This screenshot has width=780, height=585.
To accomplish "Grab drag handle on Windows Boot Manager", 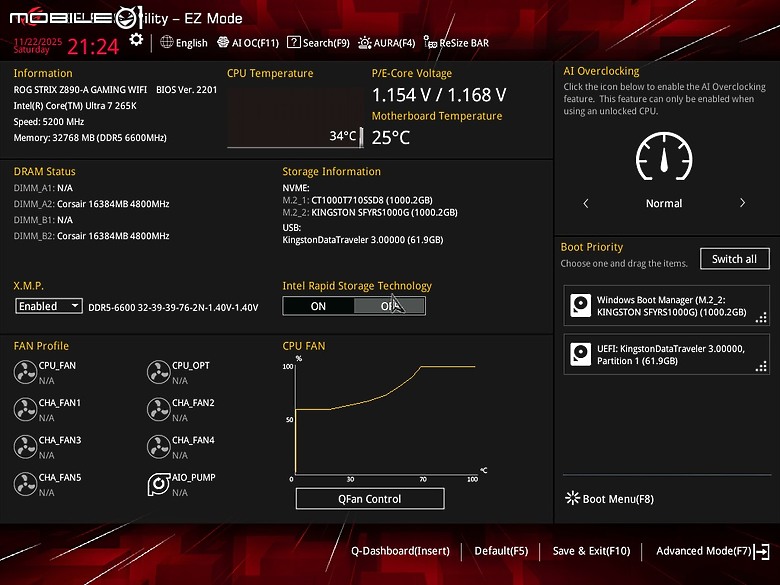I will (761, 317).
